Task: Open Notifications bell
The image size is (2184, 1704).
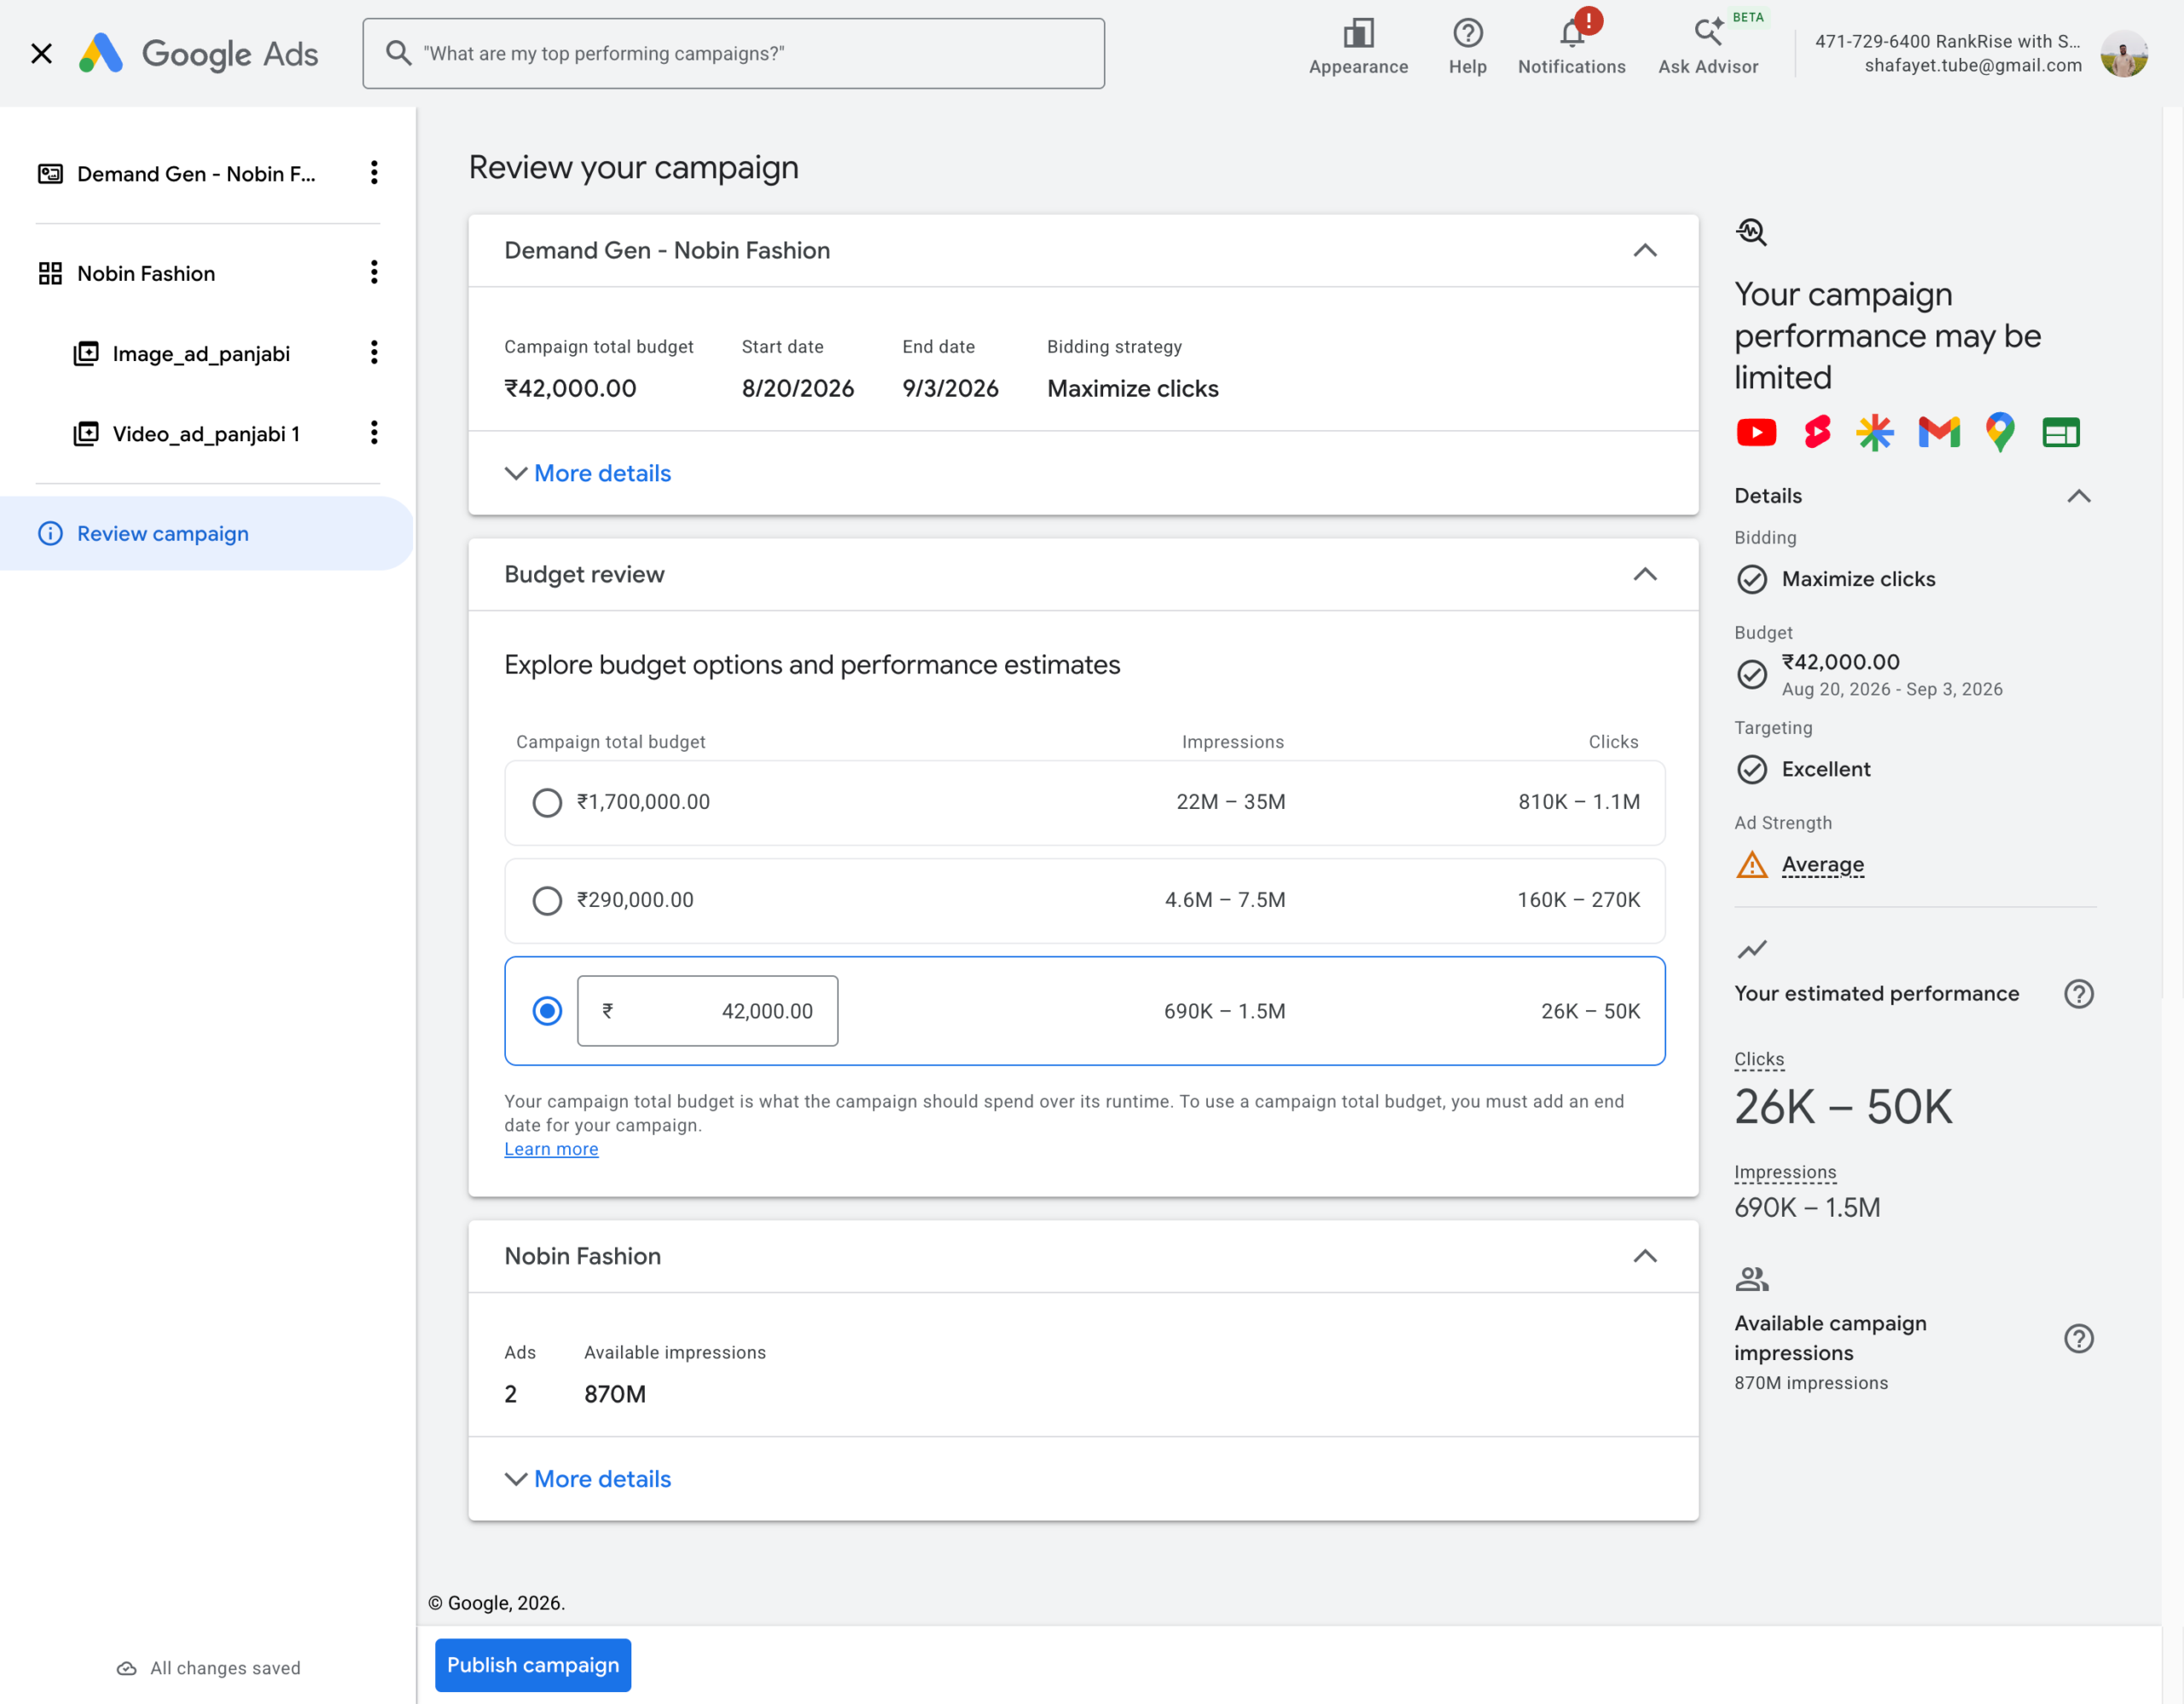Action: 1571,47
